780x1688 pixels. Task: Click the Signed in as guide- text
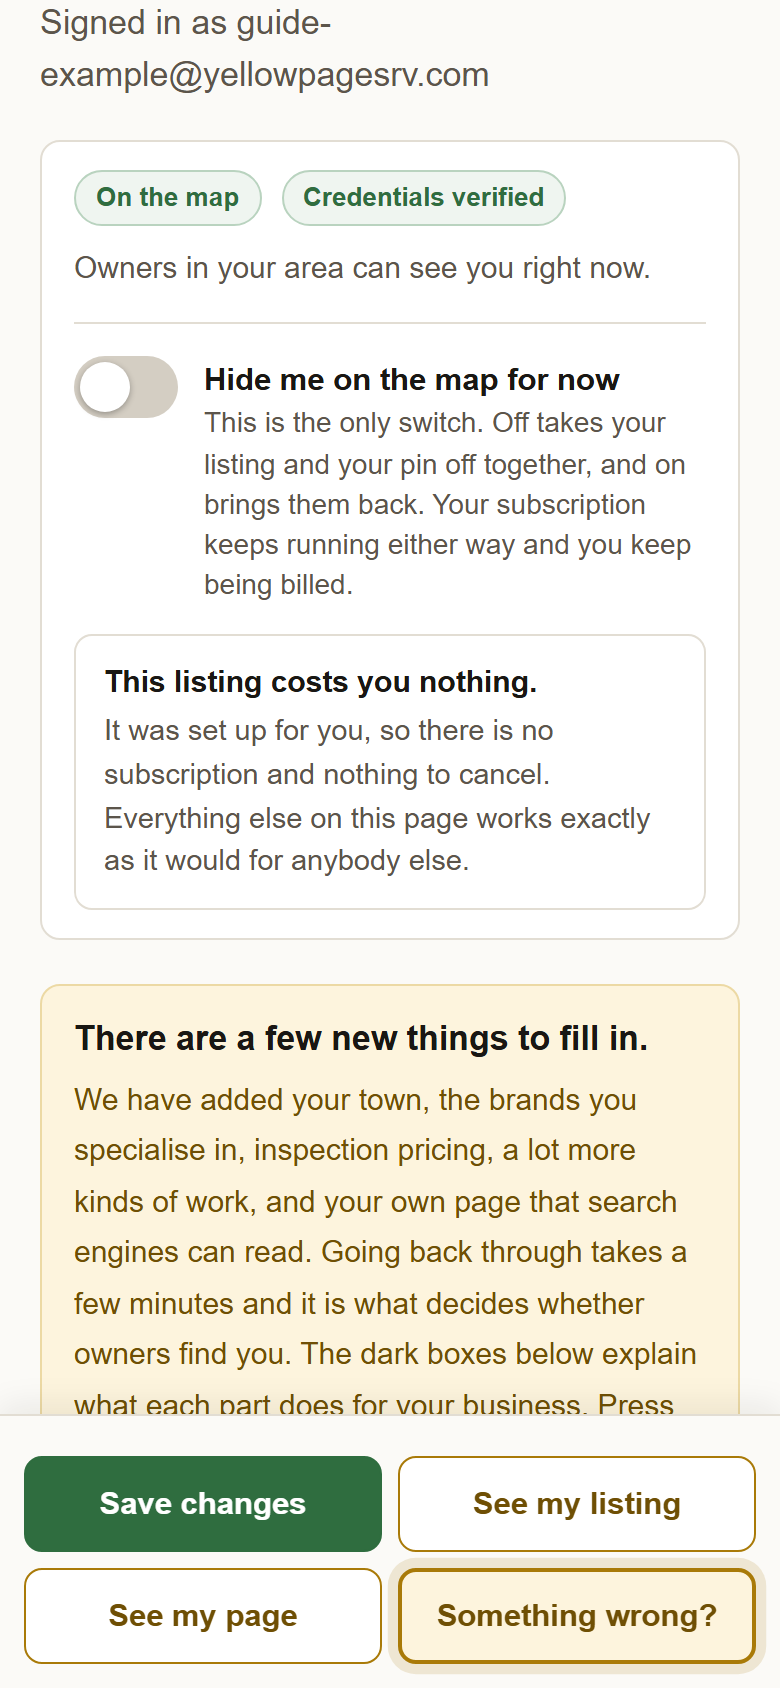(x=186, y=23)
